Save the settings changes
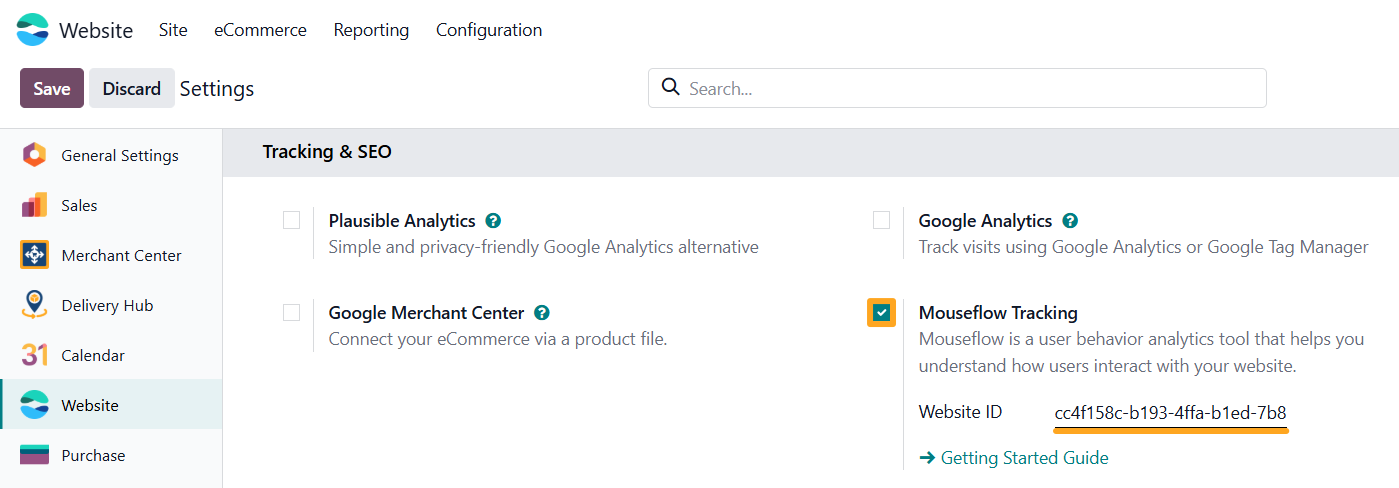 52,88
